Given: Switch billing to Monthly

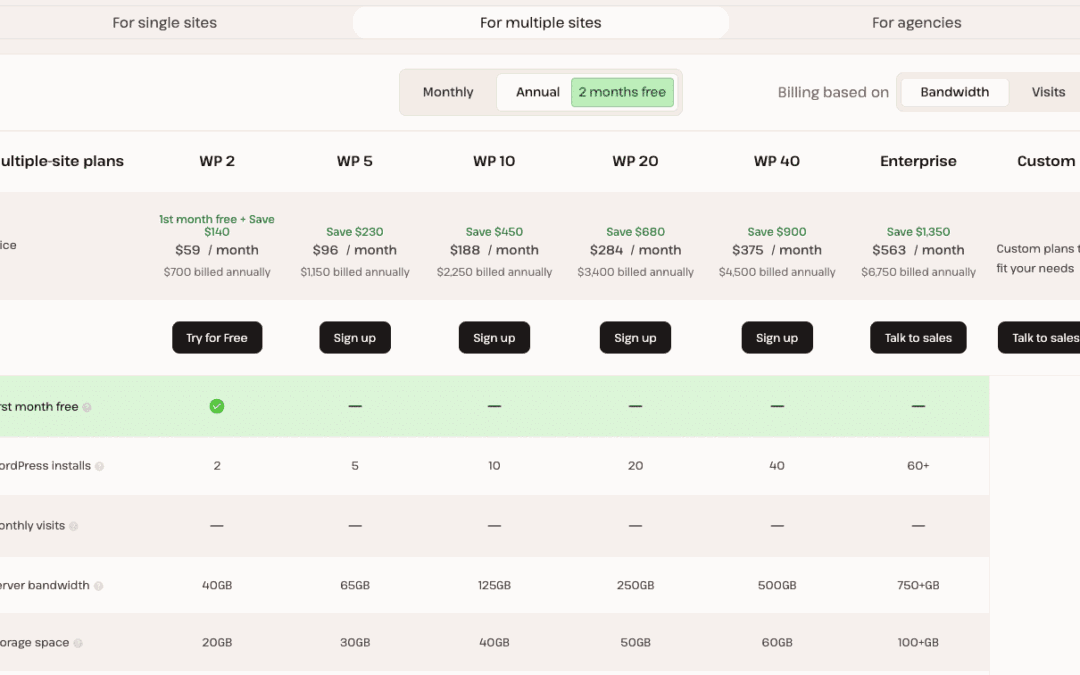Looking at the screenshot, I should pyautogui.click(x=448, y=91).
